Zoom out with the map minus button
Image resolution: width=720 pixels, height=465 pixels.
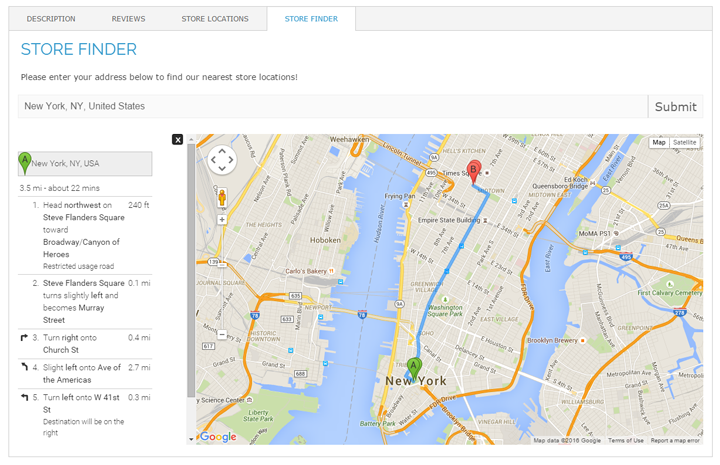pyautogui.click(x=221, y=334)
